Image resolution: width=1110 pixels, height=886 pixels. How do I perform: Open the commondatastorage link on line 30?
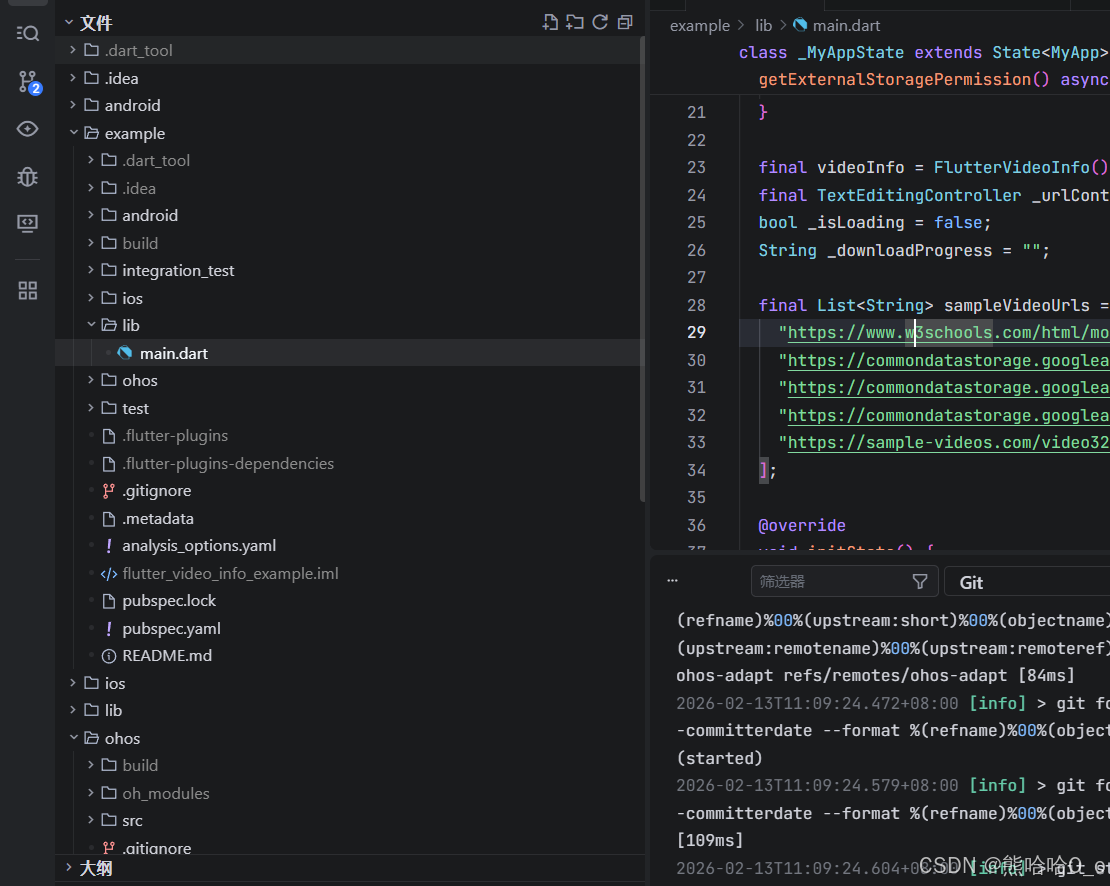948,361
